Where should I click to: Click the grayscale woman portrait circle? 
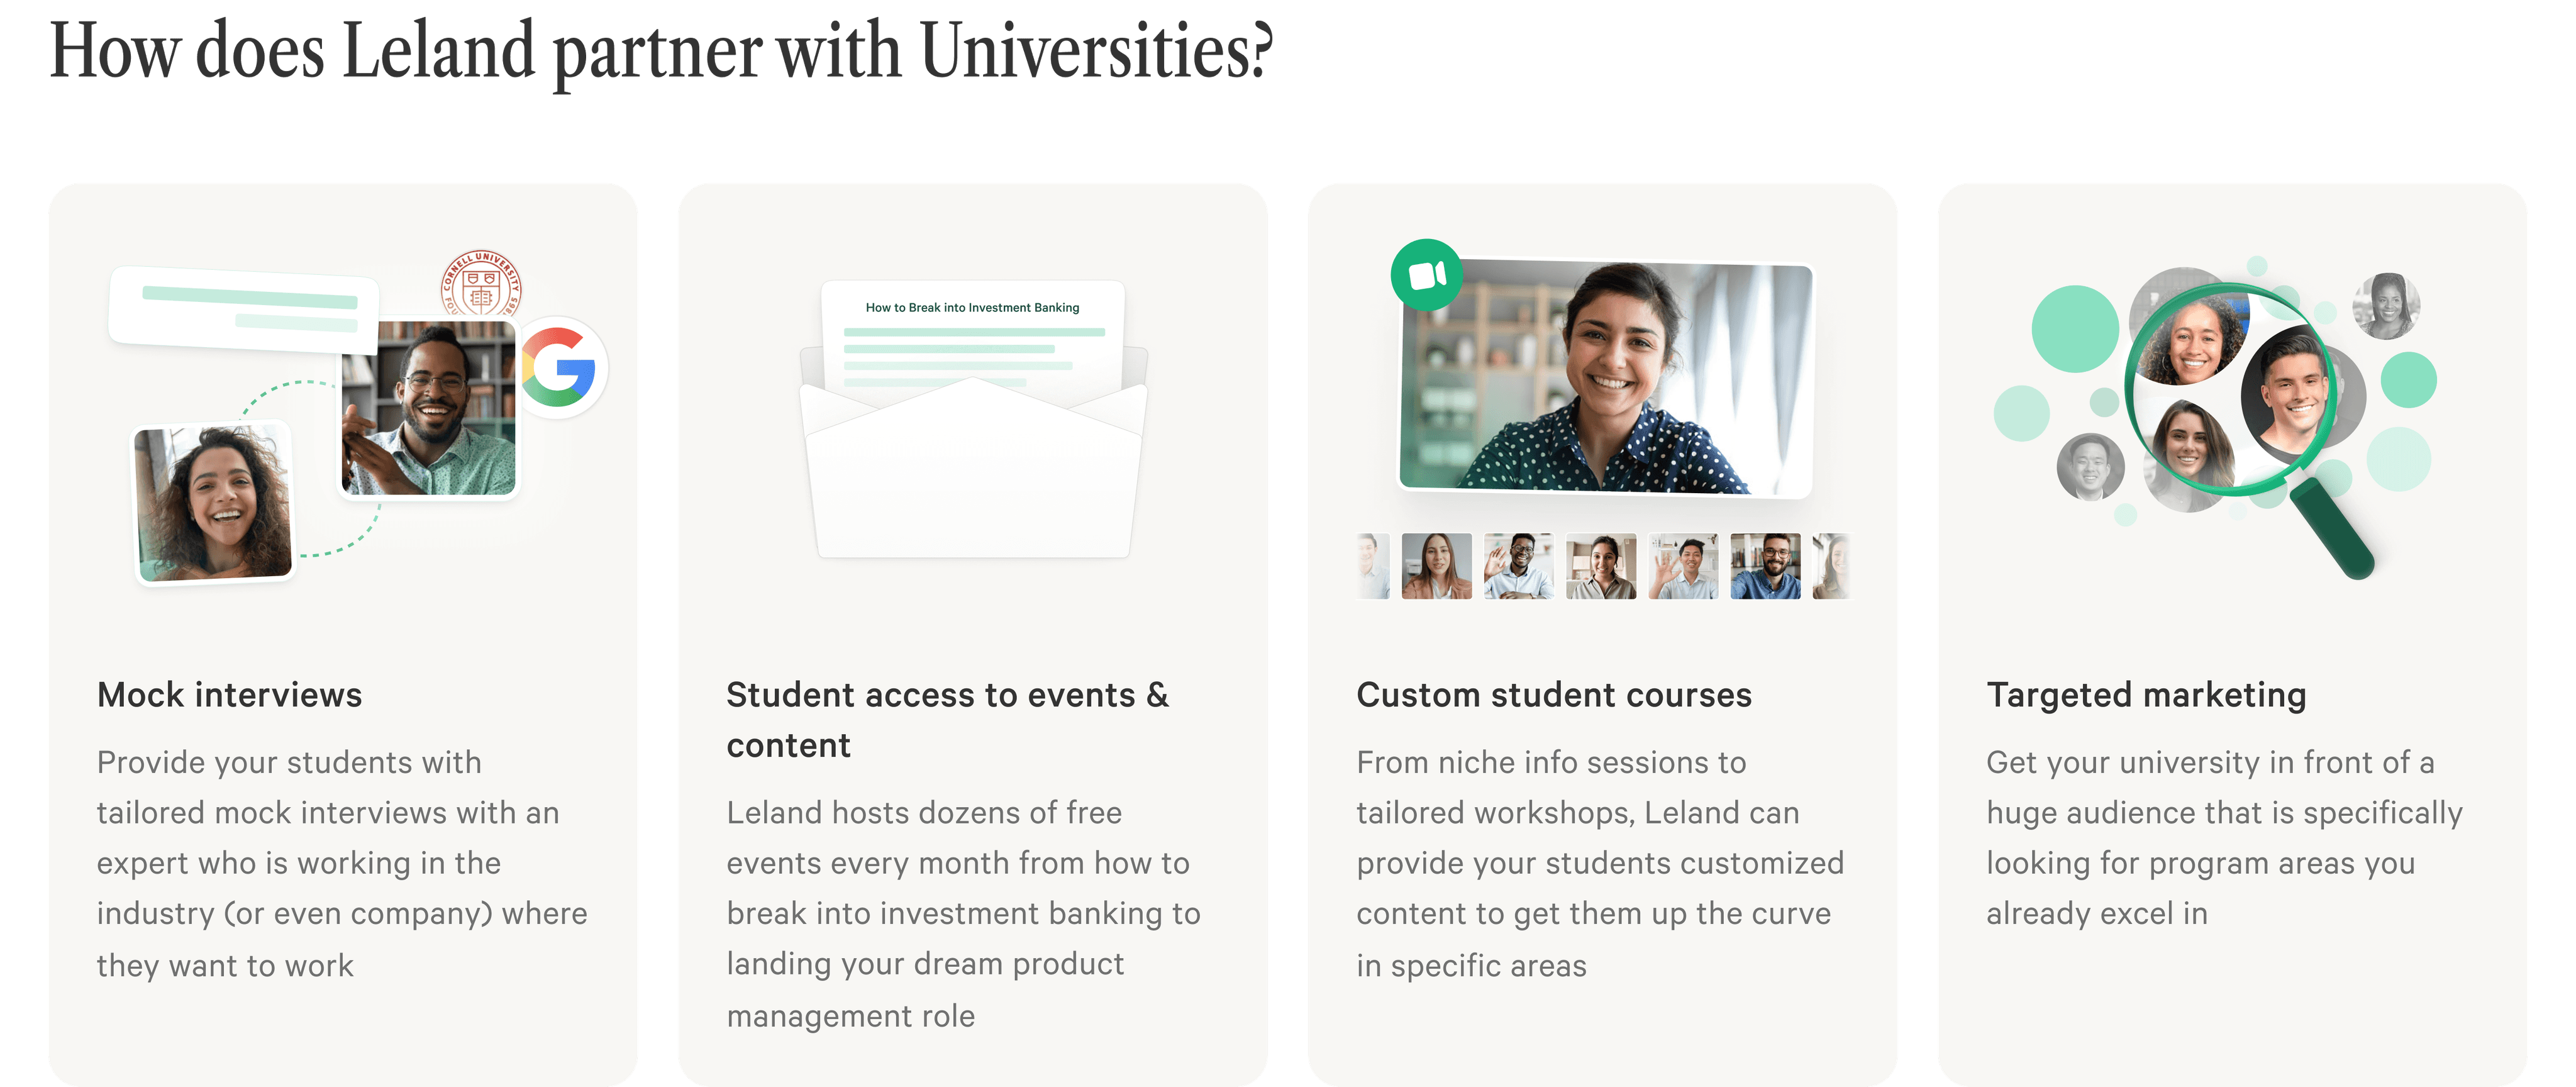[2387, 306]
